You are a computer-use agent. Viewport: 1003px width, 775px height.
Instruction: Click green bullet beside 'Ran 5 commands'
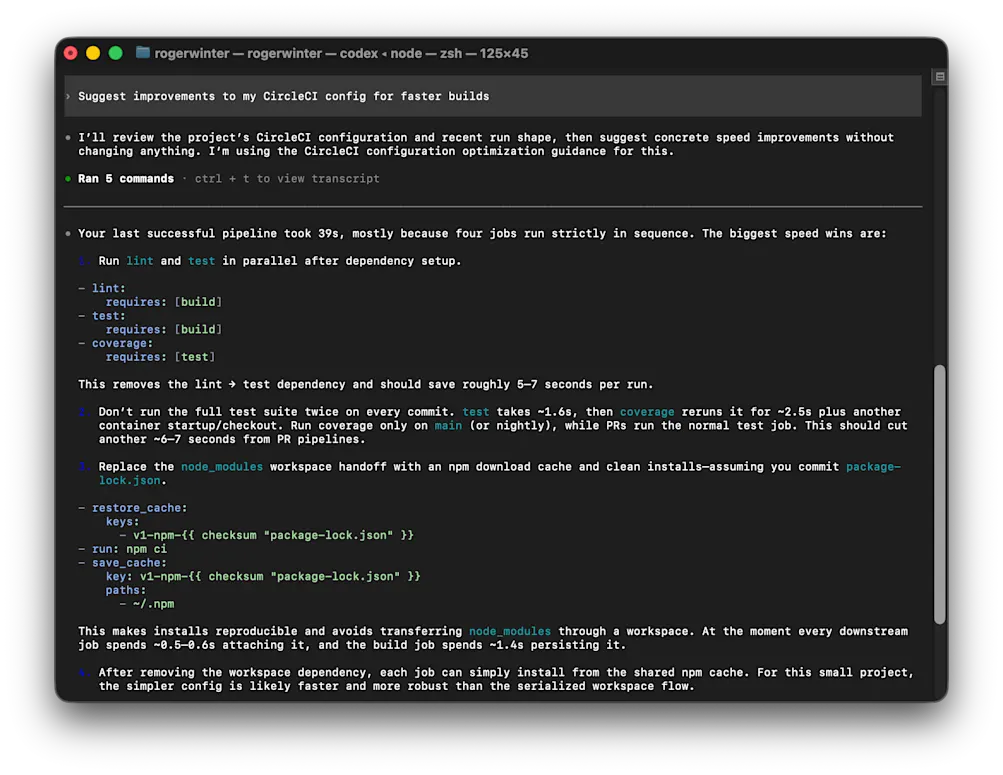tap(68, 179)
